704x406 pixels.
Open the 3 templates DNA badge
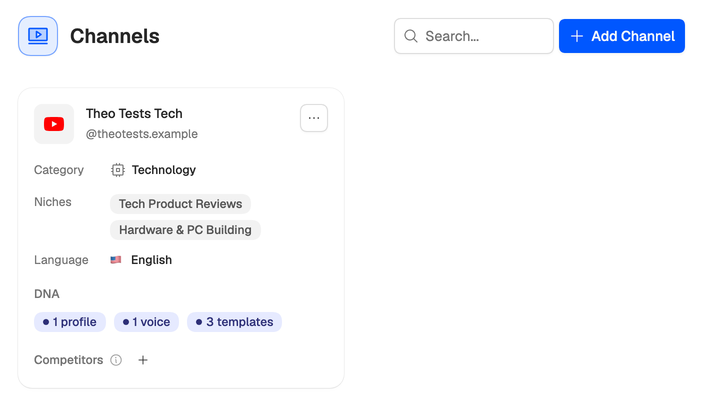[x=234, y=322]
